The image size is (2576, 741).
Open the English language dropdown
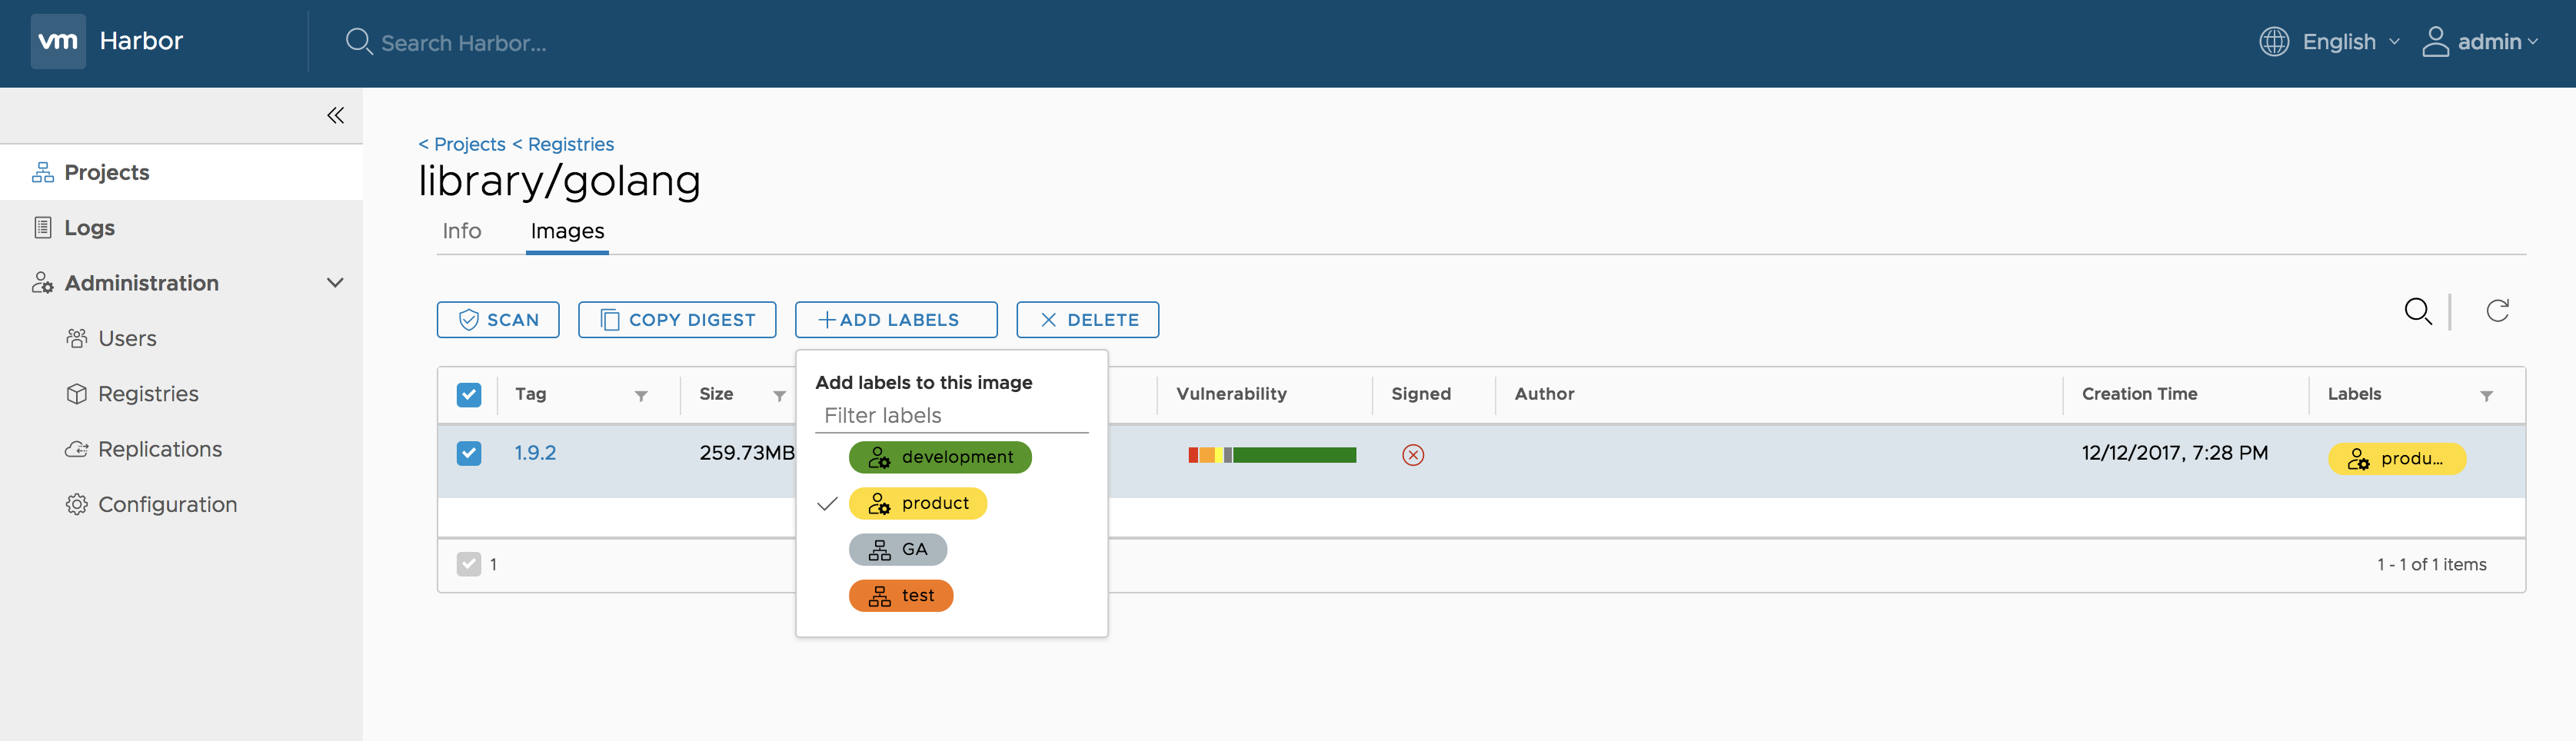2350,41
